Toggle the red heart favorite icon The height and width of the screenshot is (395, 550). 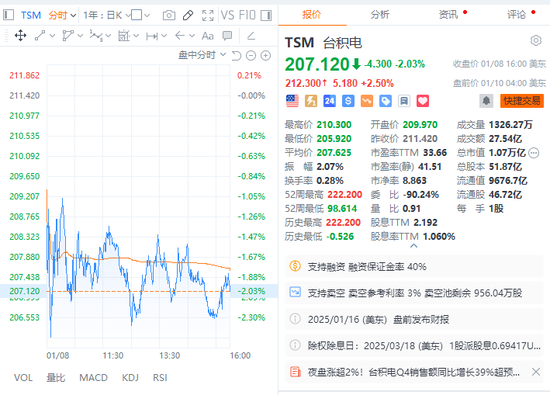pos(423,101)
